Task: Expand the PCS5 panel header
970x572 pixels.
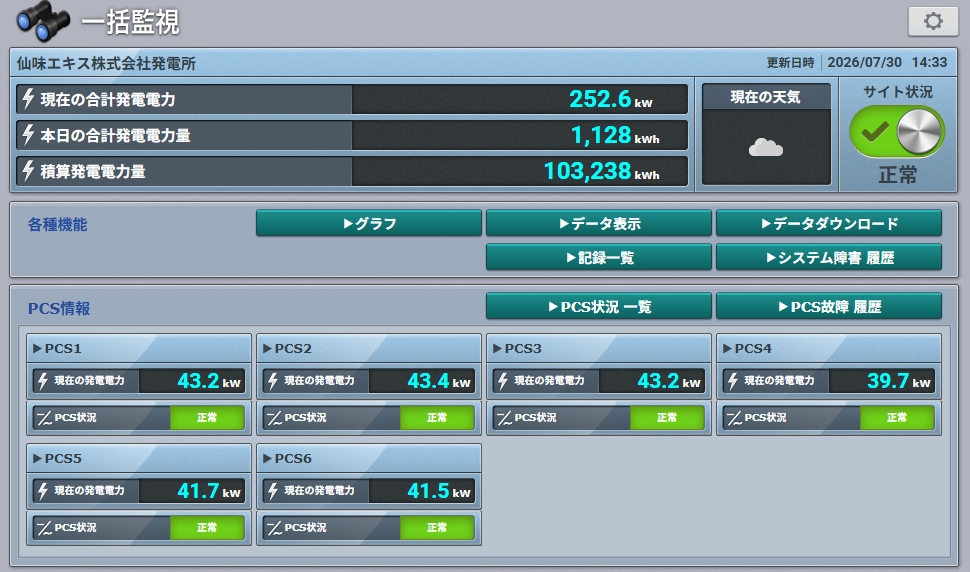Action: pos(139,458)
